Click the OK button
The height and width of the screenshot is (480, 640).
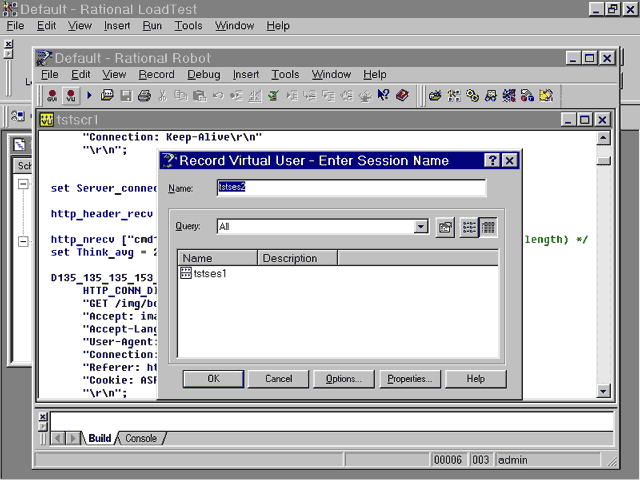pos(213,379)
